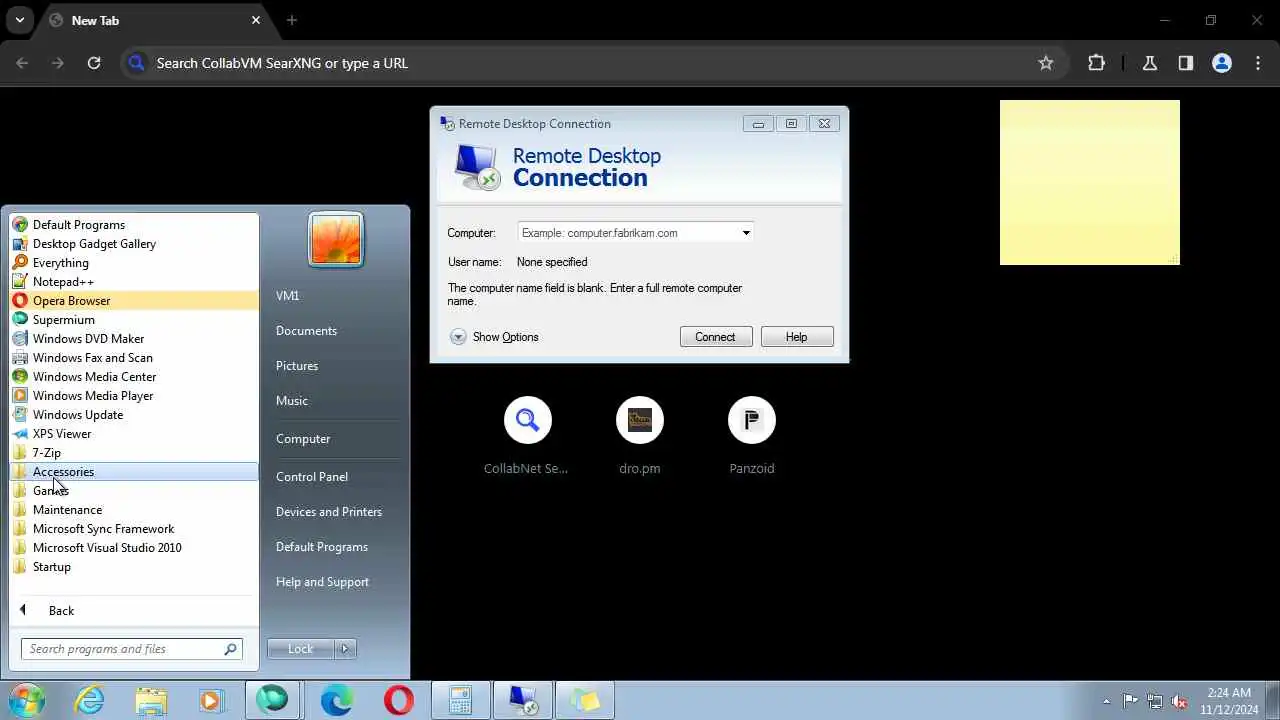This screenshot has height=720, width=1280.
Task: Switch to Calculator in the taskbar
Action: click(x=460, y=700)
